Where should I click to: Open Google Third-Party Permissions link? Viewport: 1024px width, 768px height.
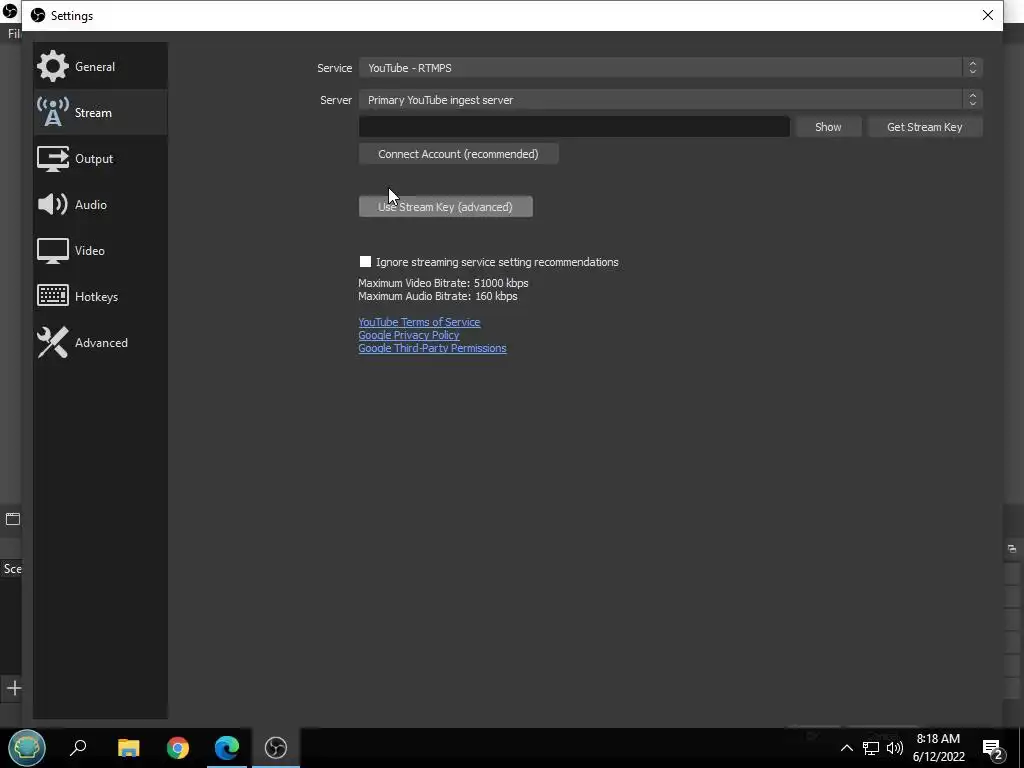tap(432, 348)
